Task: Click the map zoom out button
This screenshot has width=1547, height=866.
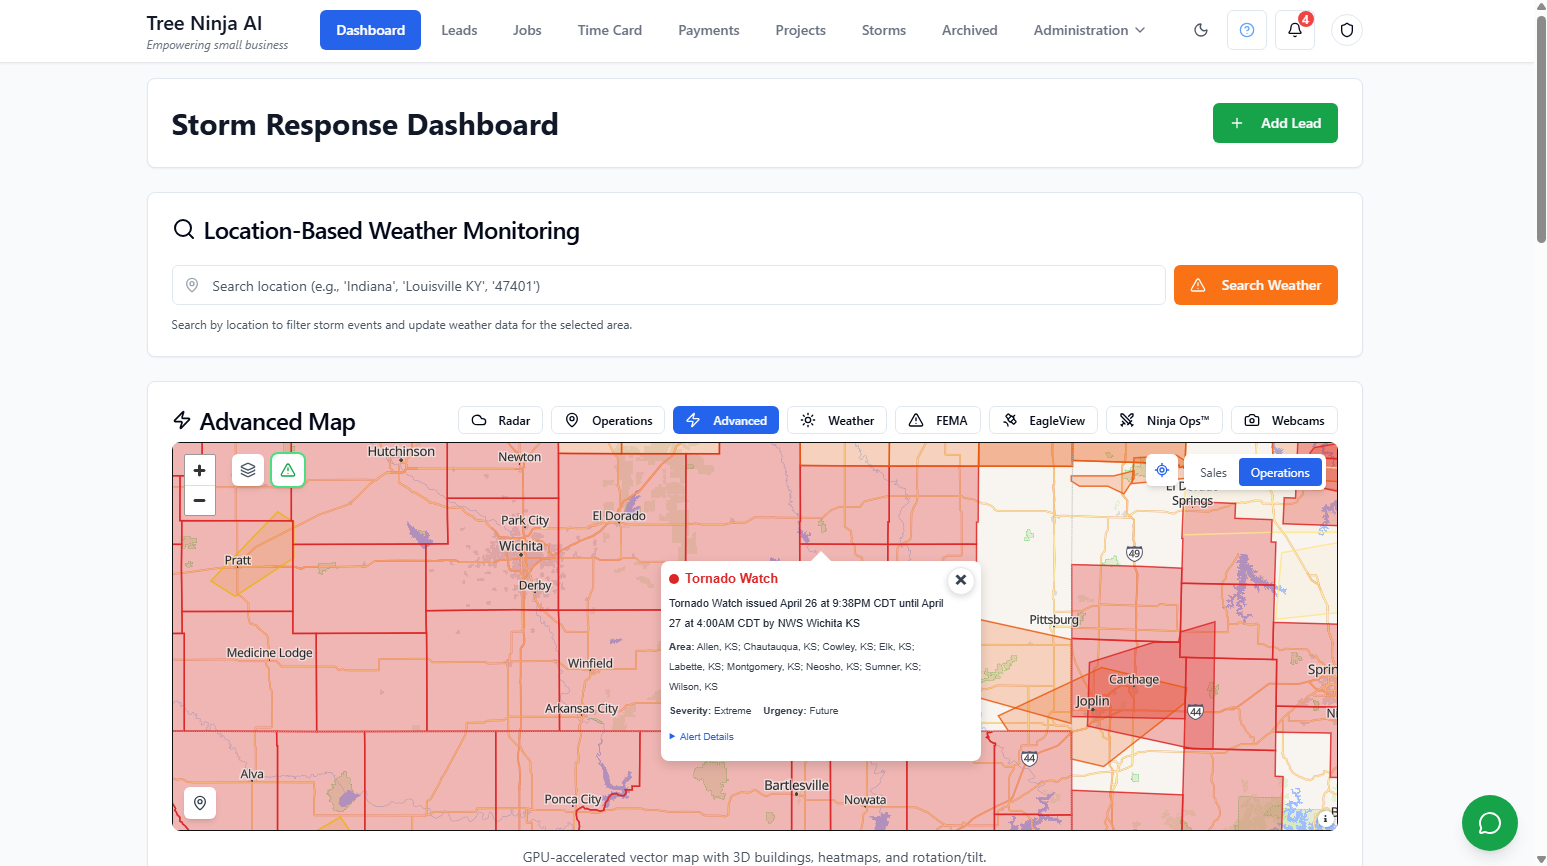Action: (200, 500)
